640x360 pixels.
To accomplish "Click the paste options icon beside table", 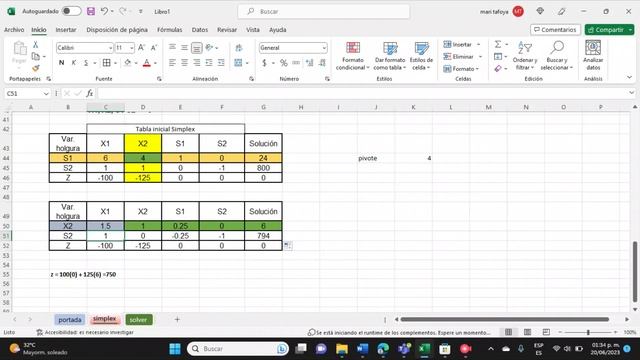I will tap(288, 245).
